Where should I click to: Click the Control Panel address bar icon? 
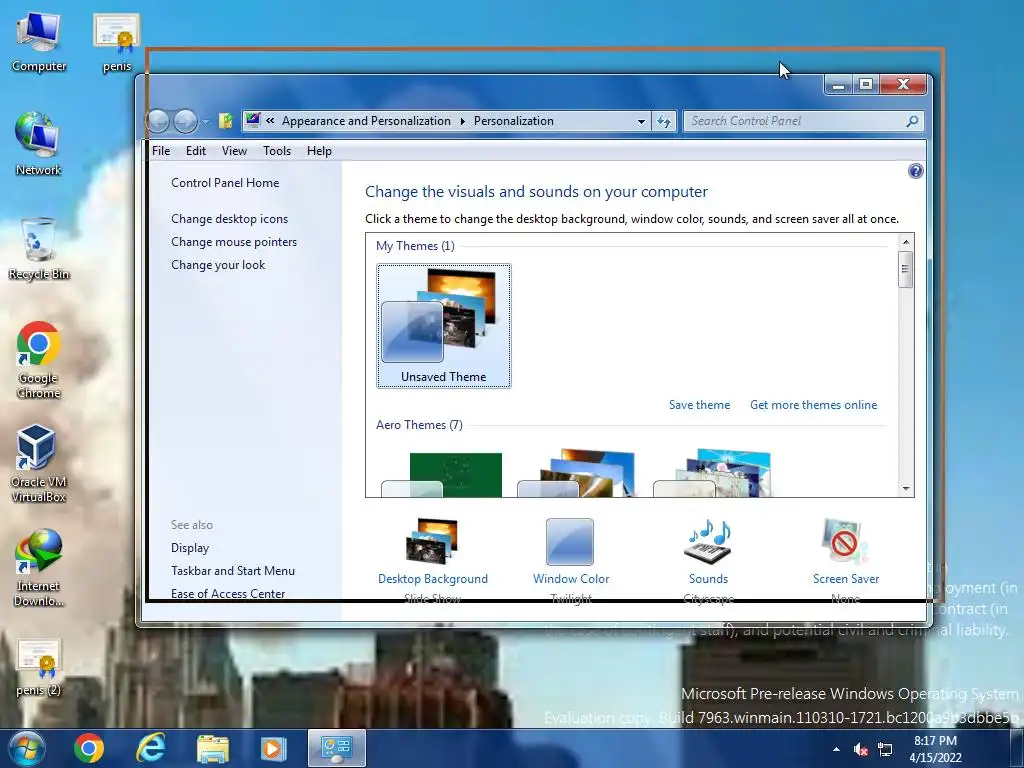(x=253, y=120)
